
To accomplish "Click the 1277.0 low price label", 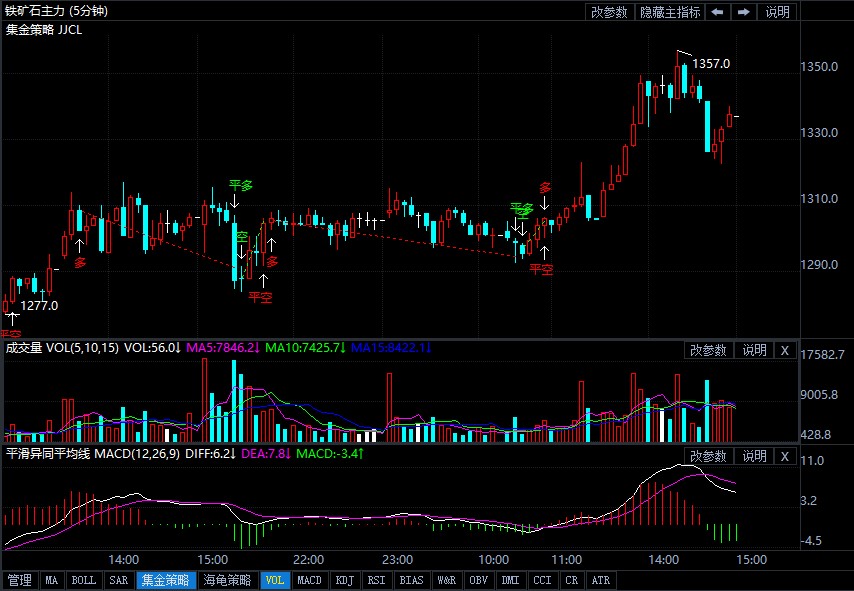I will click(39, 306).
